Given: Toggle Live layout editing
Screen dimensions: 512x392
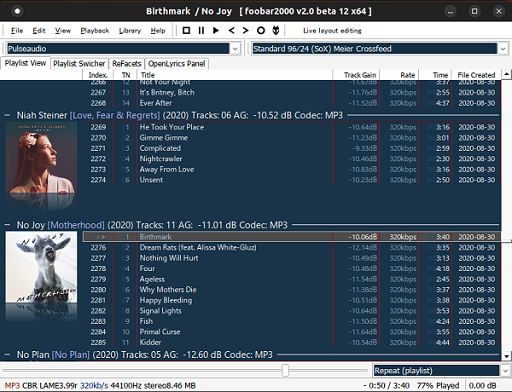Looking at the screenshot, I should coord(332,31).
